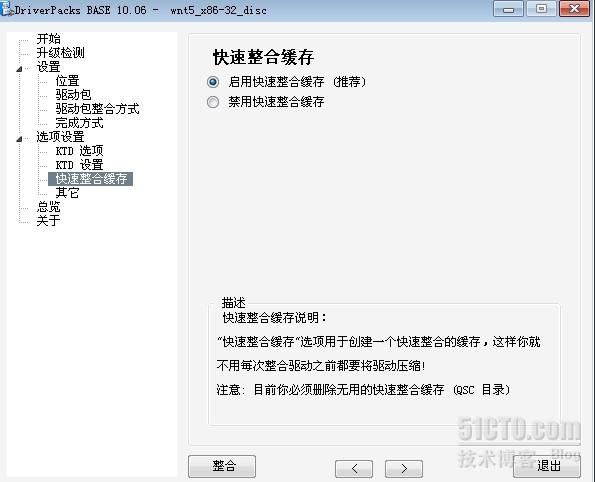Viewport: 595px width, 482px height.
Task: Open the 升级检测 tree item
Action: pos(60,53)
